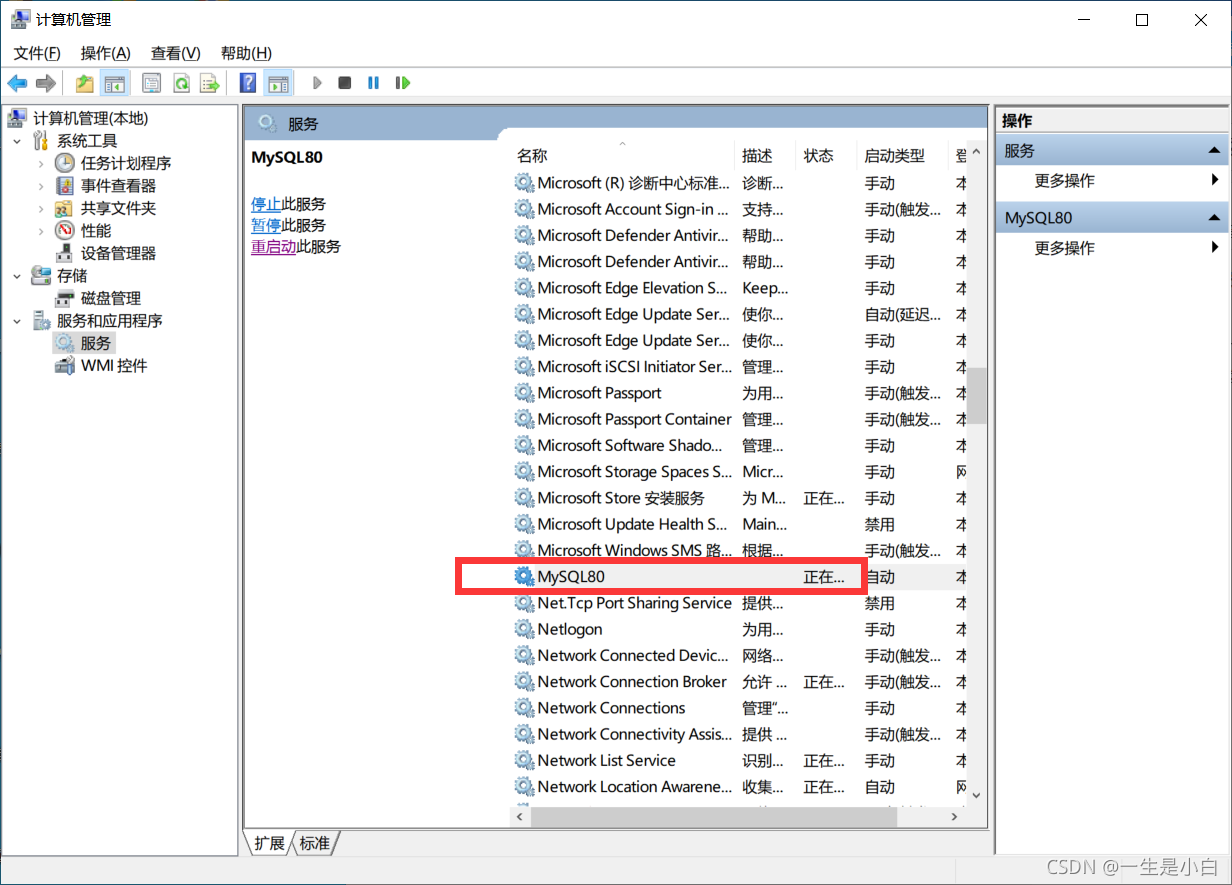The height and width of the screenshot is (885, 1232).
Task: Select the Network Connection Broker row
Action: point(738,682)
